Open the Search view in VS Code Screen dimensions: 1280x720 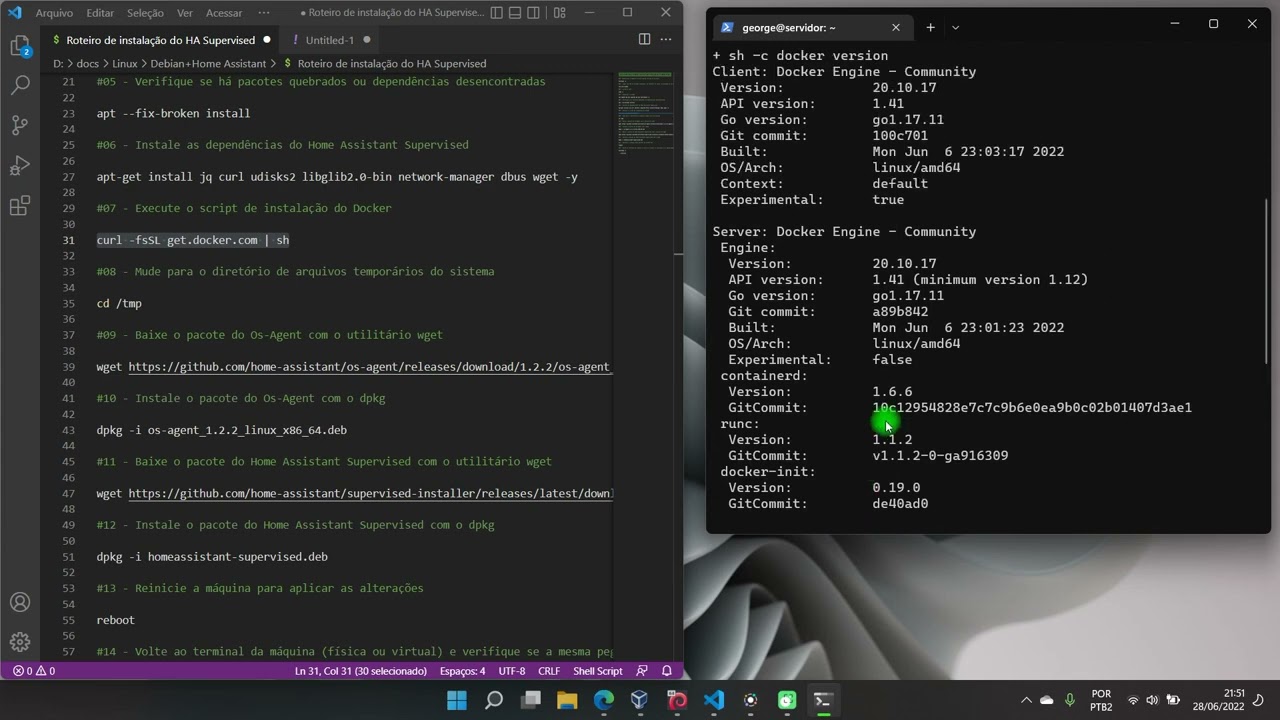20,85
